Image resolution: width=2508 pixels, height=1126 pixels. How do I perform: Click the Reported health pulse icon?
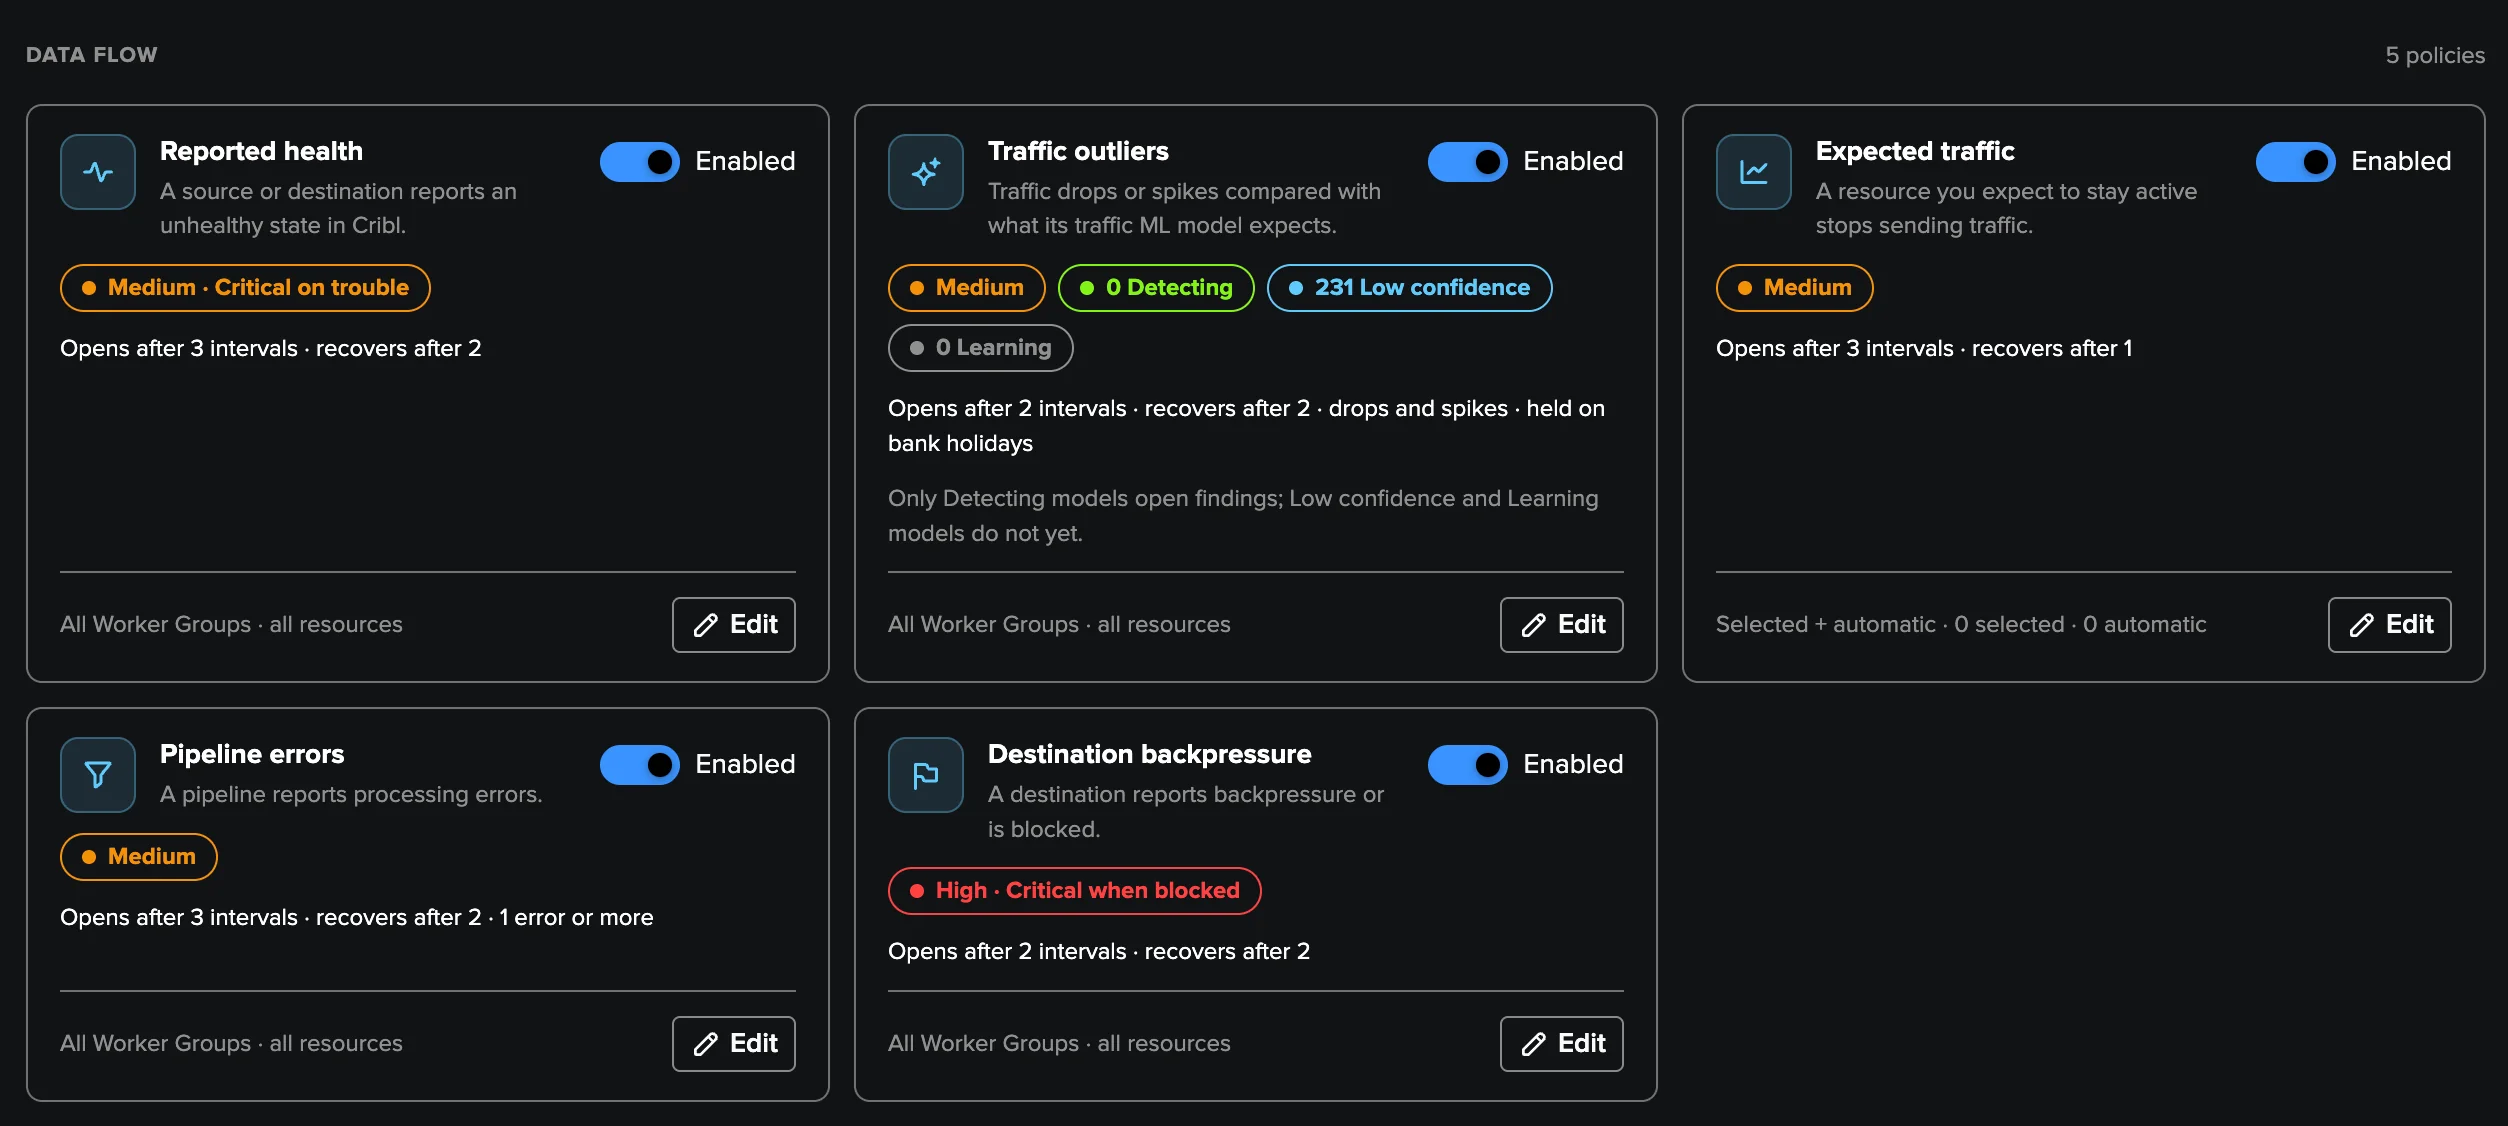point(98,172)
